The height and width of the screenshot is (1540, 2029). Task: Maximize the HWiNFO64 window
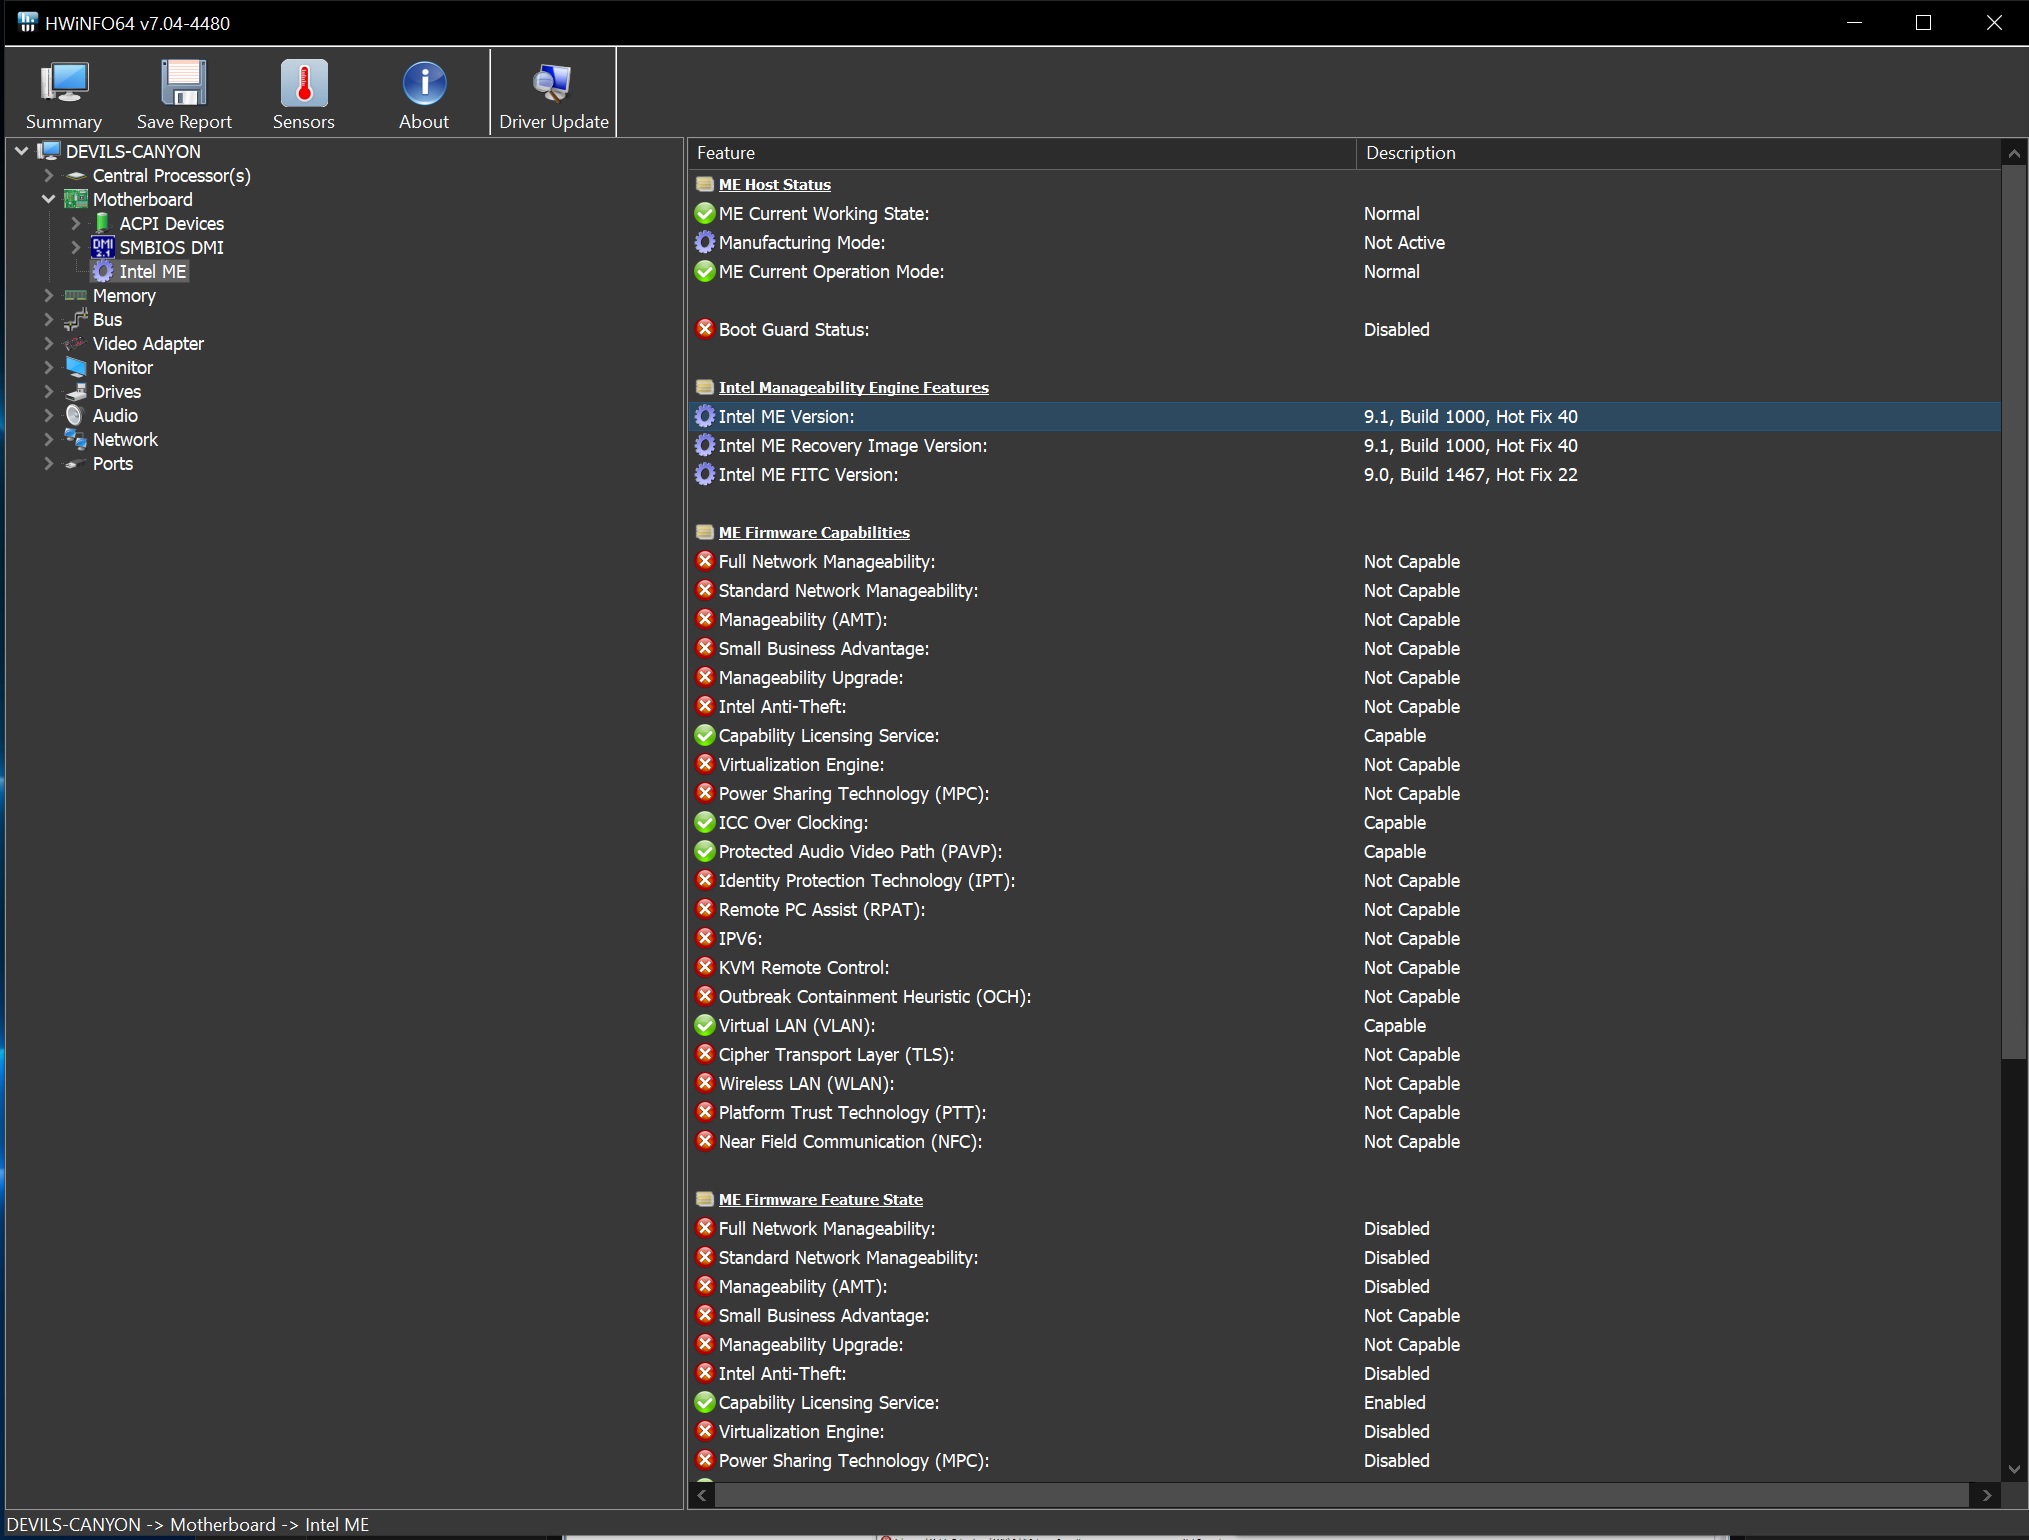pos(1923,22)
